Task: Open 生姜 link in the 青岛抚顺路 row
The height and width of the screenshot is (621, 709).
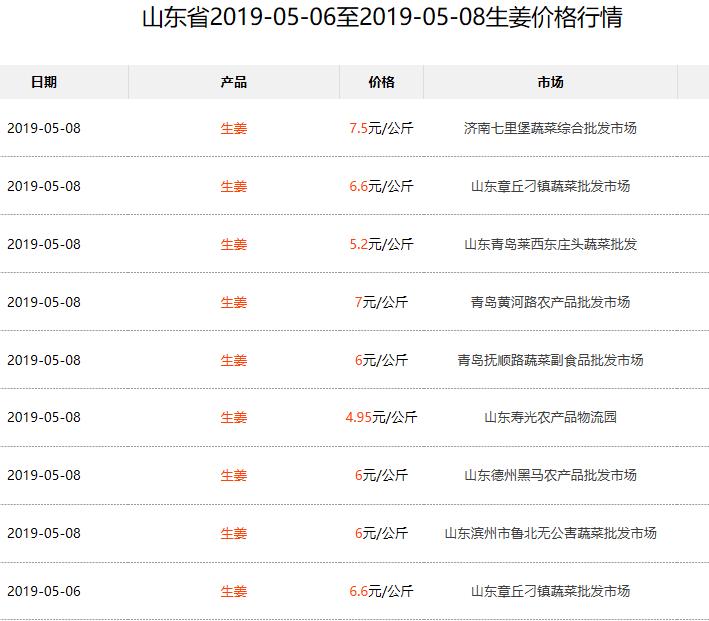Action: pos(234,360)
